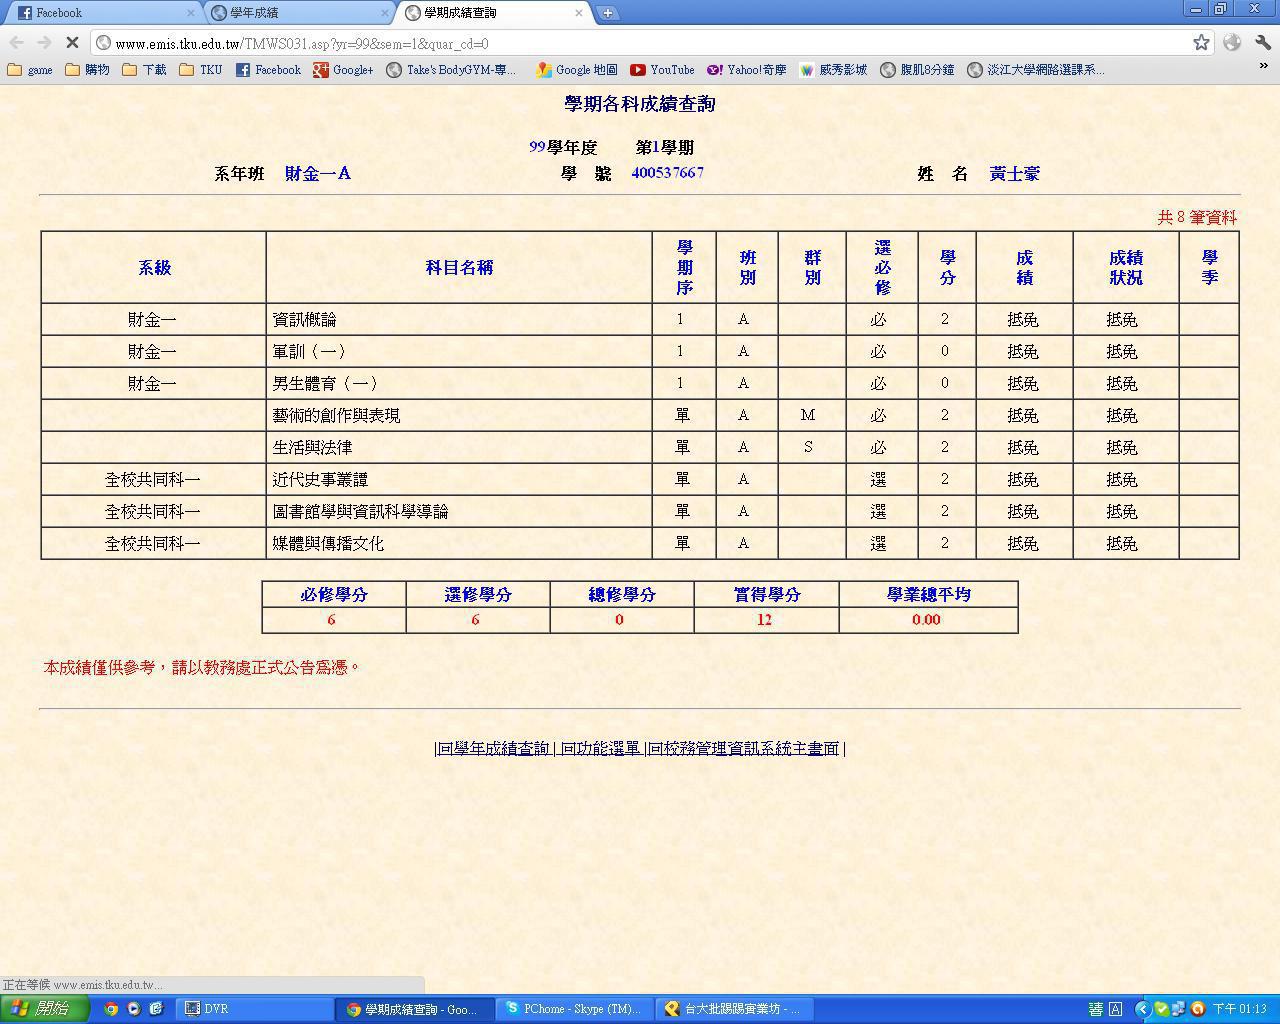This screenshot has height=1024, width=1280.
Task: Open the TKU bookmarks folder
Action: (x=201, y=70)
